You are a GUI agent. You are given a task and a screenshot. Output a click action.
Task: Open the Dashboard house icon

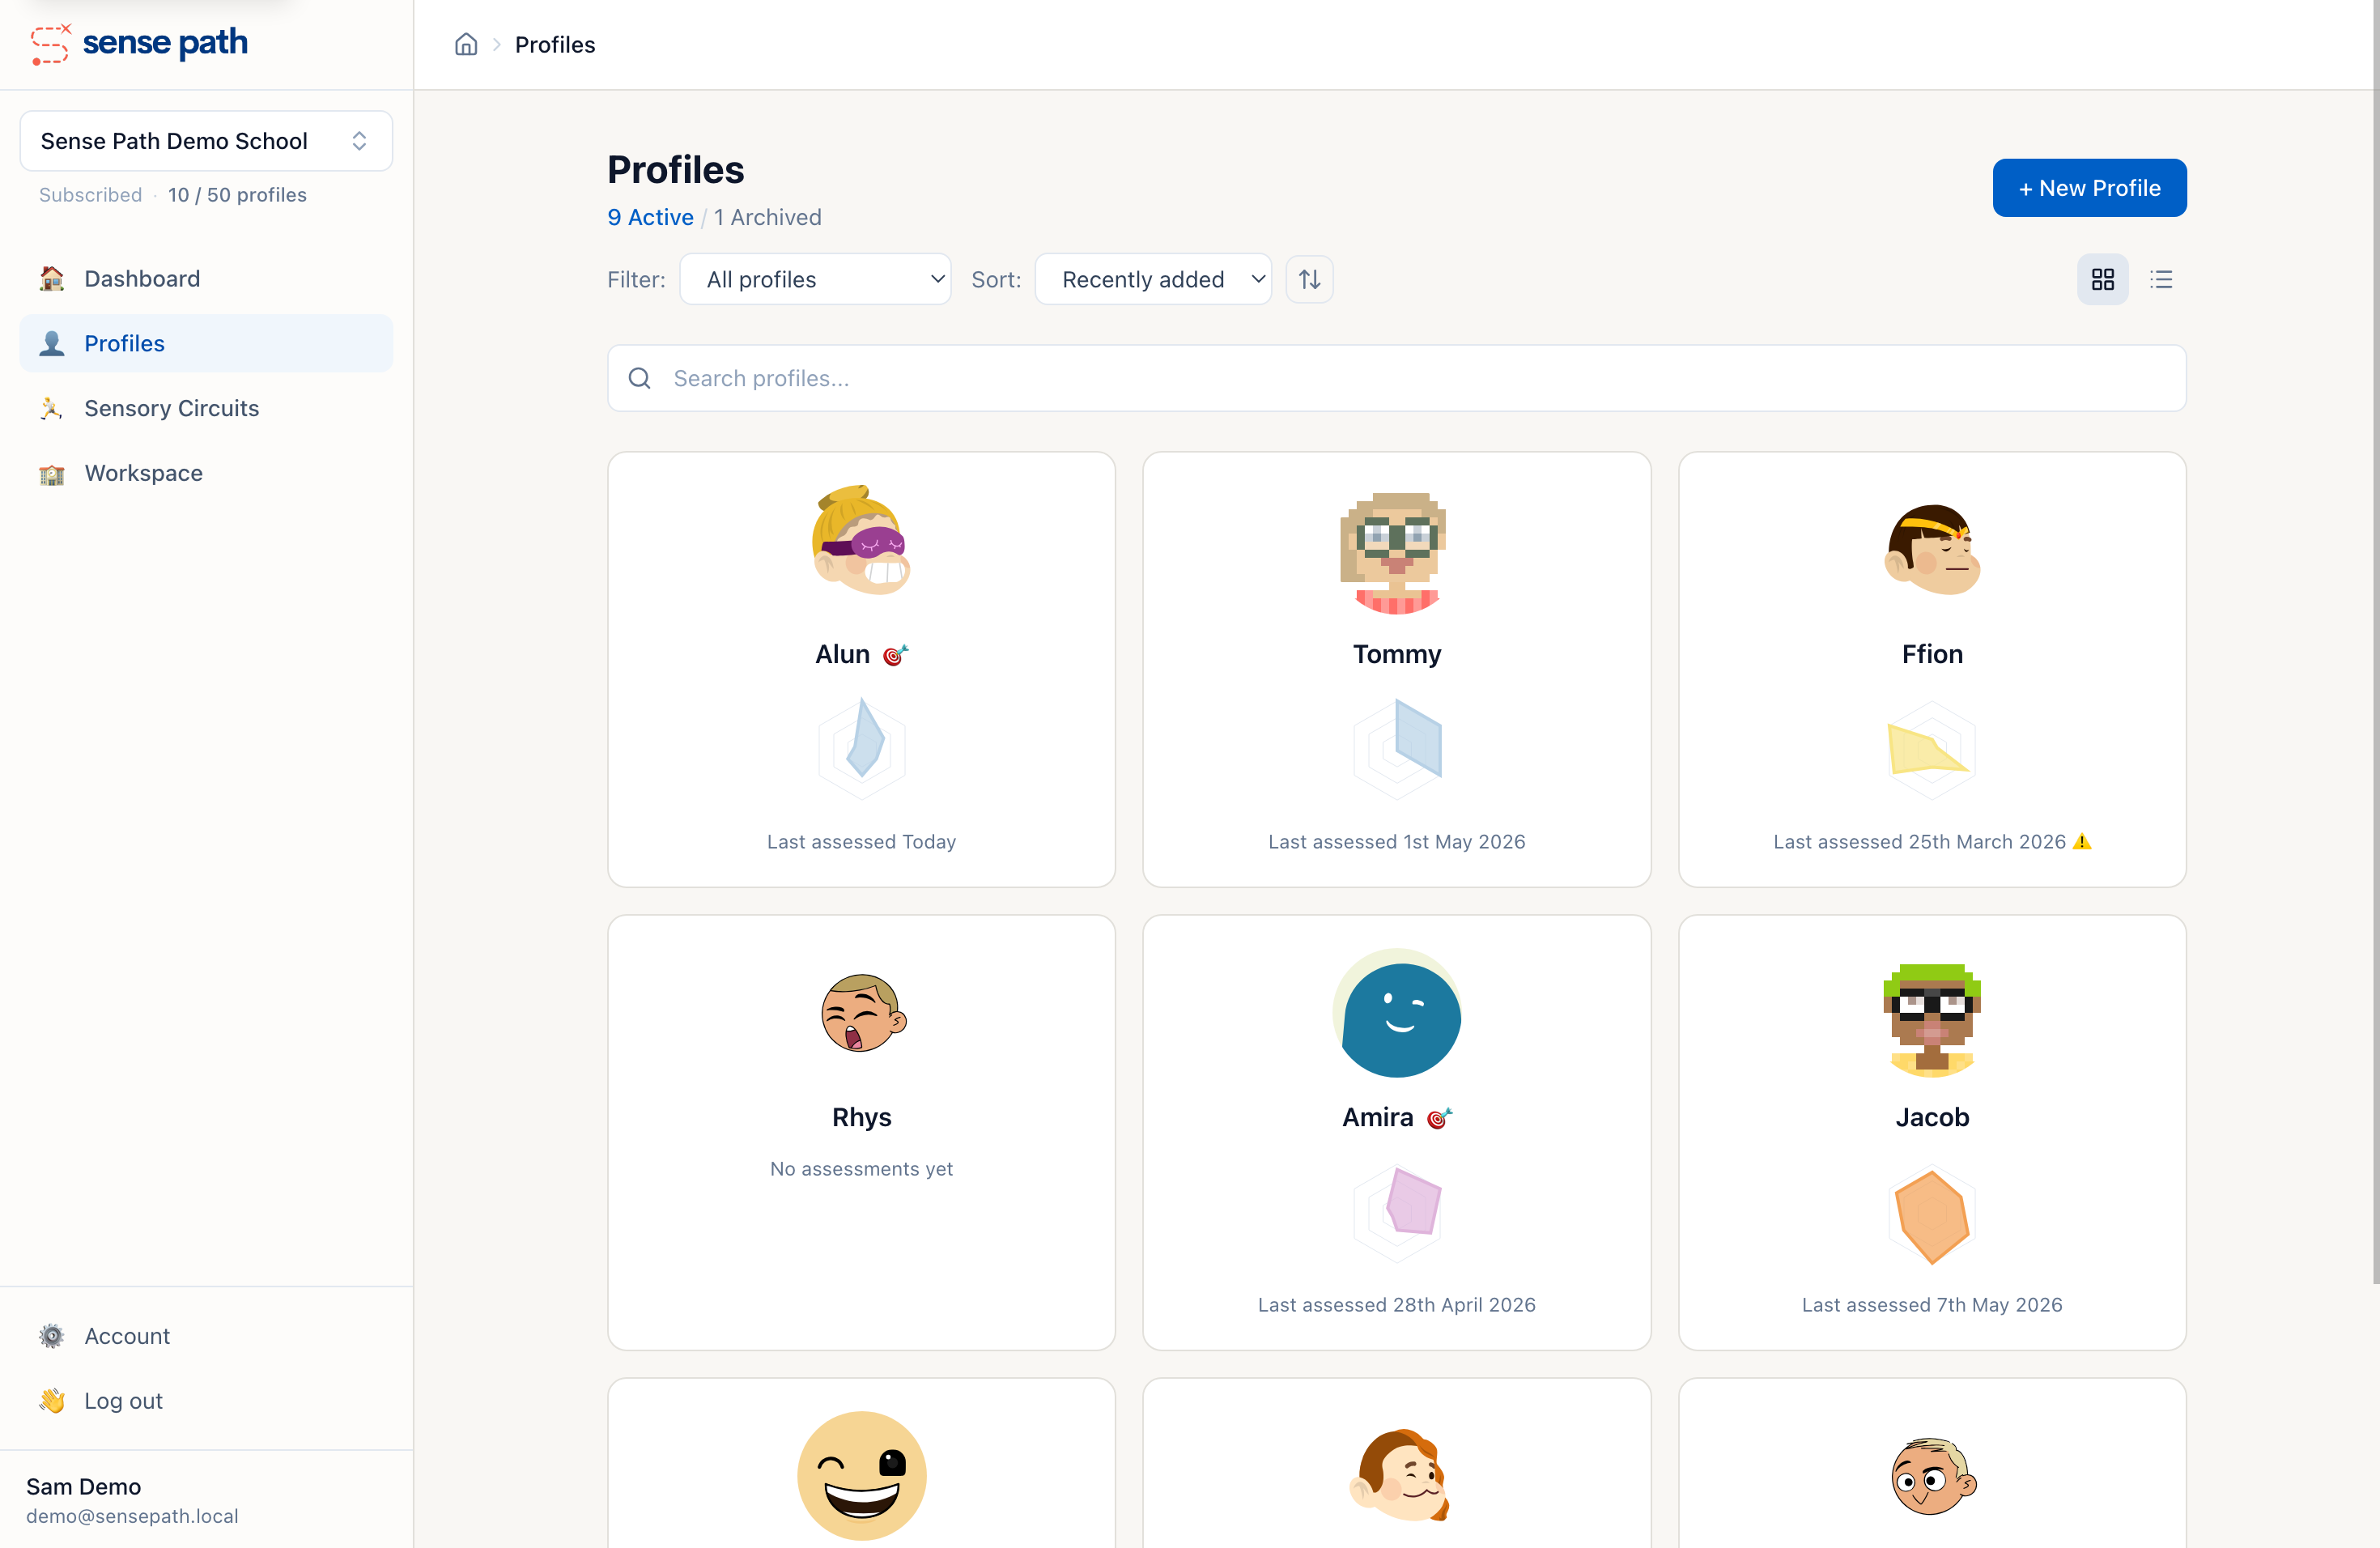click(52, 278)
